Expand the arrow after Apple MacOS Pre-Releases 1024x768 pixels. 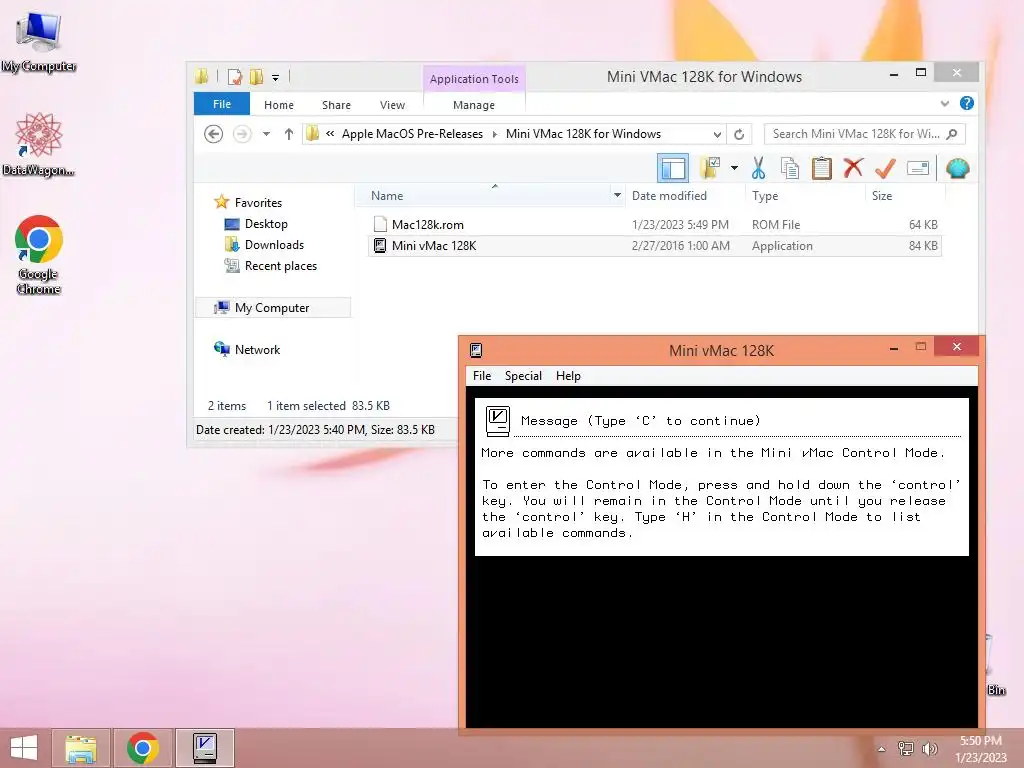point(494,134)
